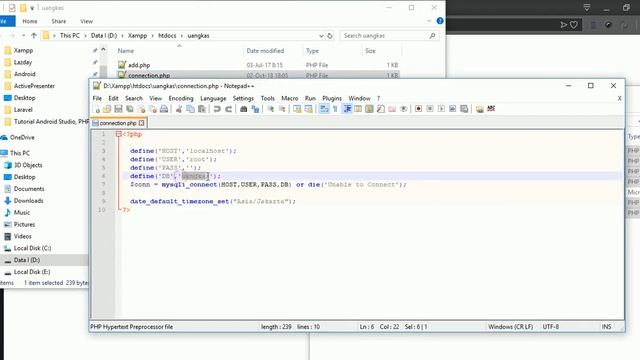Undo the last edit in Notepad++
The width and height of the screenshot is (640, 360).
tap(217, 109)
